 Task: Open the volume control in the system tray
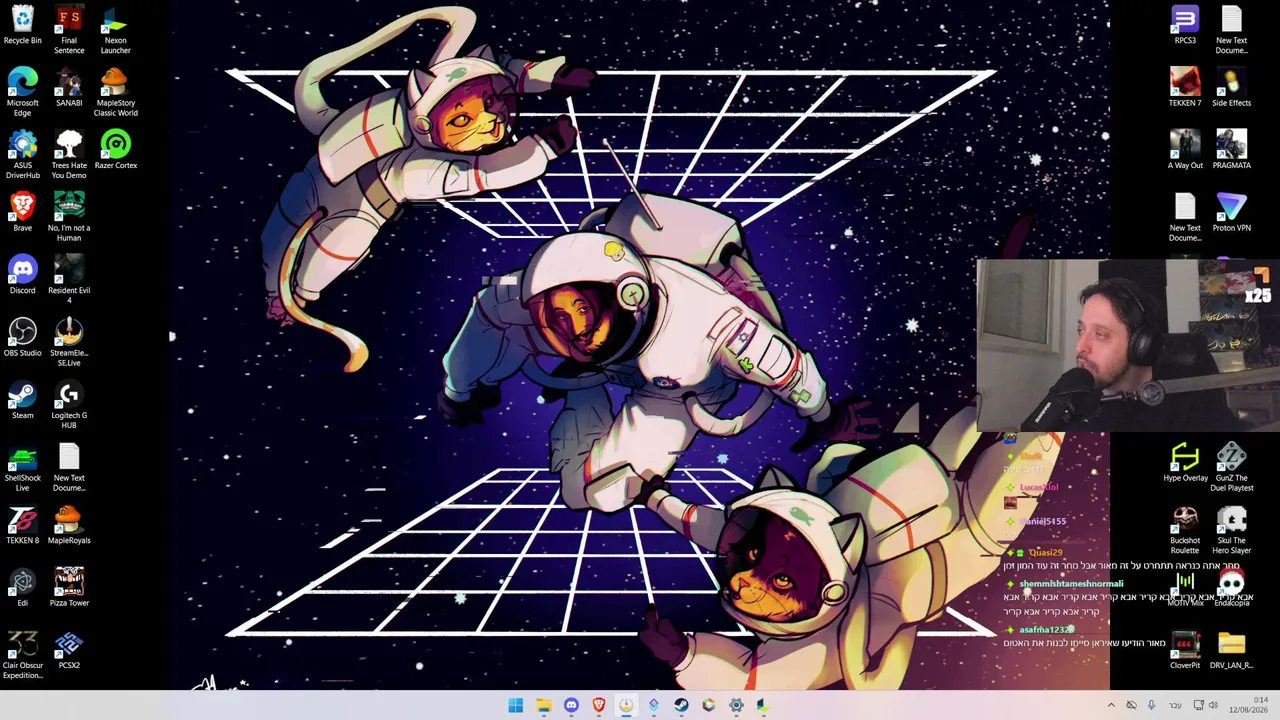1213,705
